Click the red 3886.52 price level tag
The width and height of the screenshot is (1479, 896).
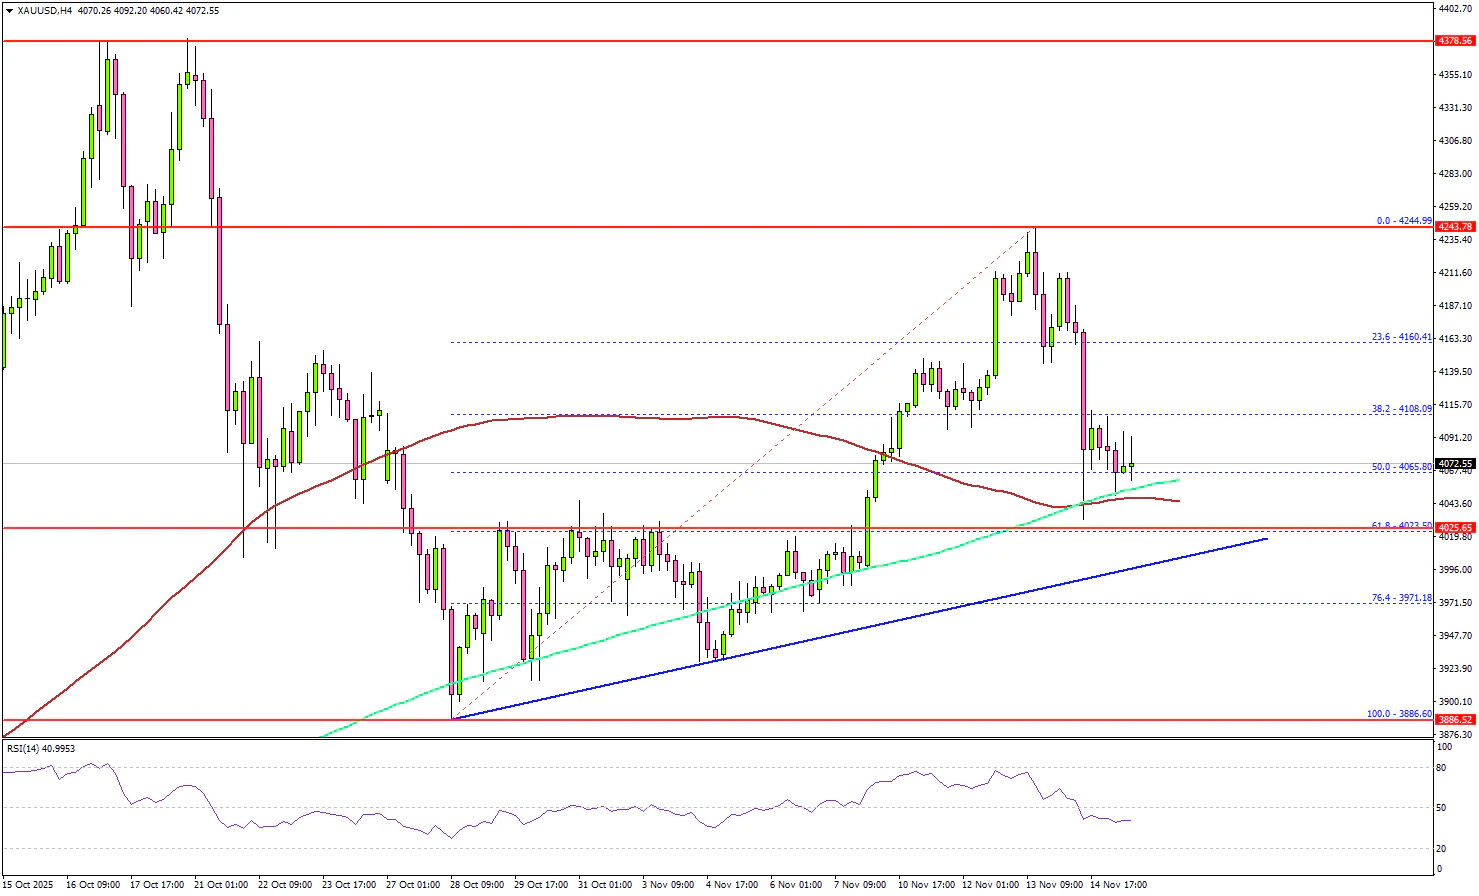(x=1454, y=719)
